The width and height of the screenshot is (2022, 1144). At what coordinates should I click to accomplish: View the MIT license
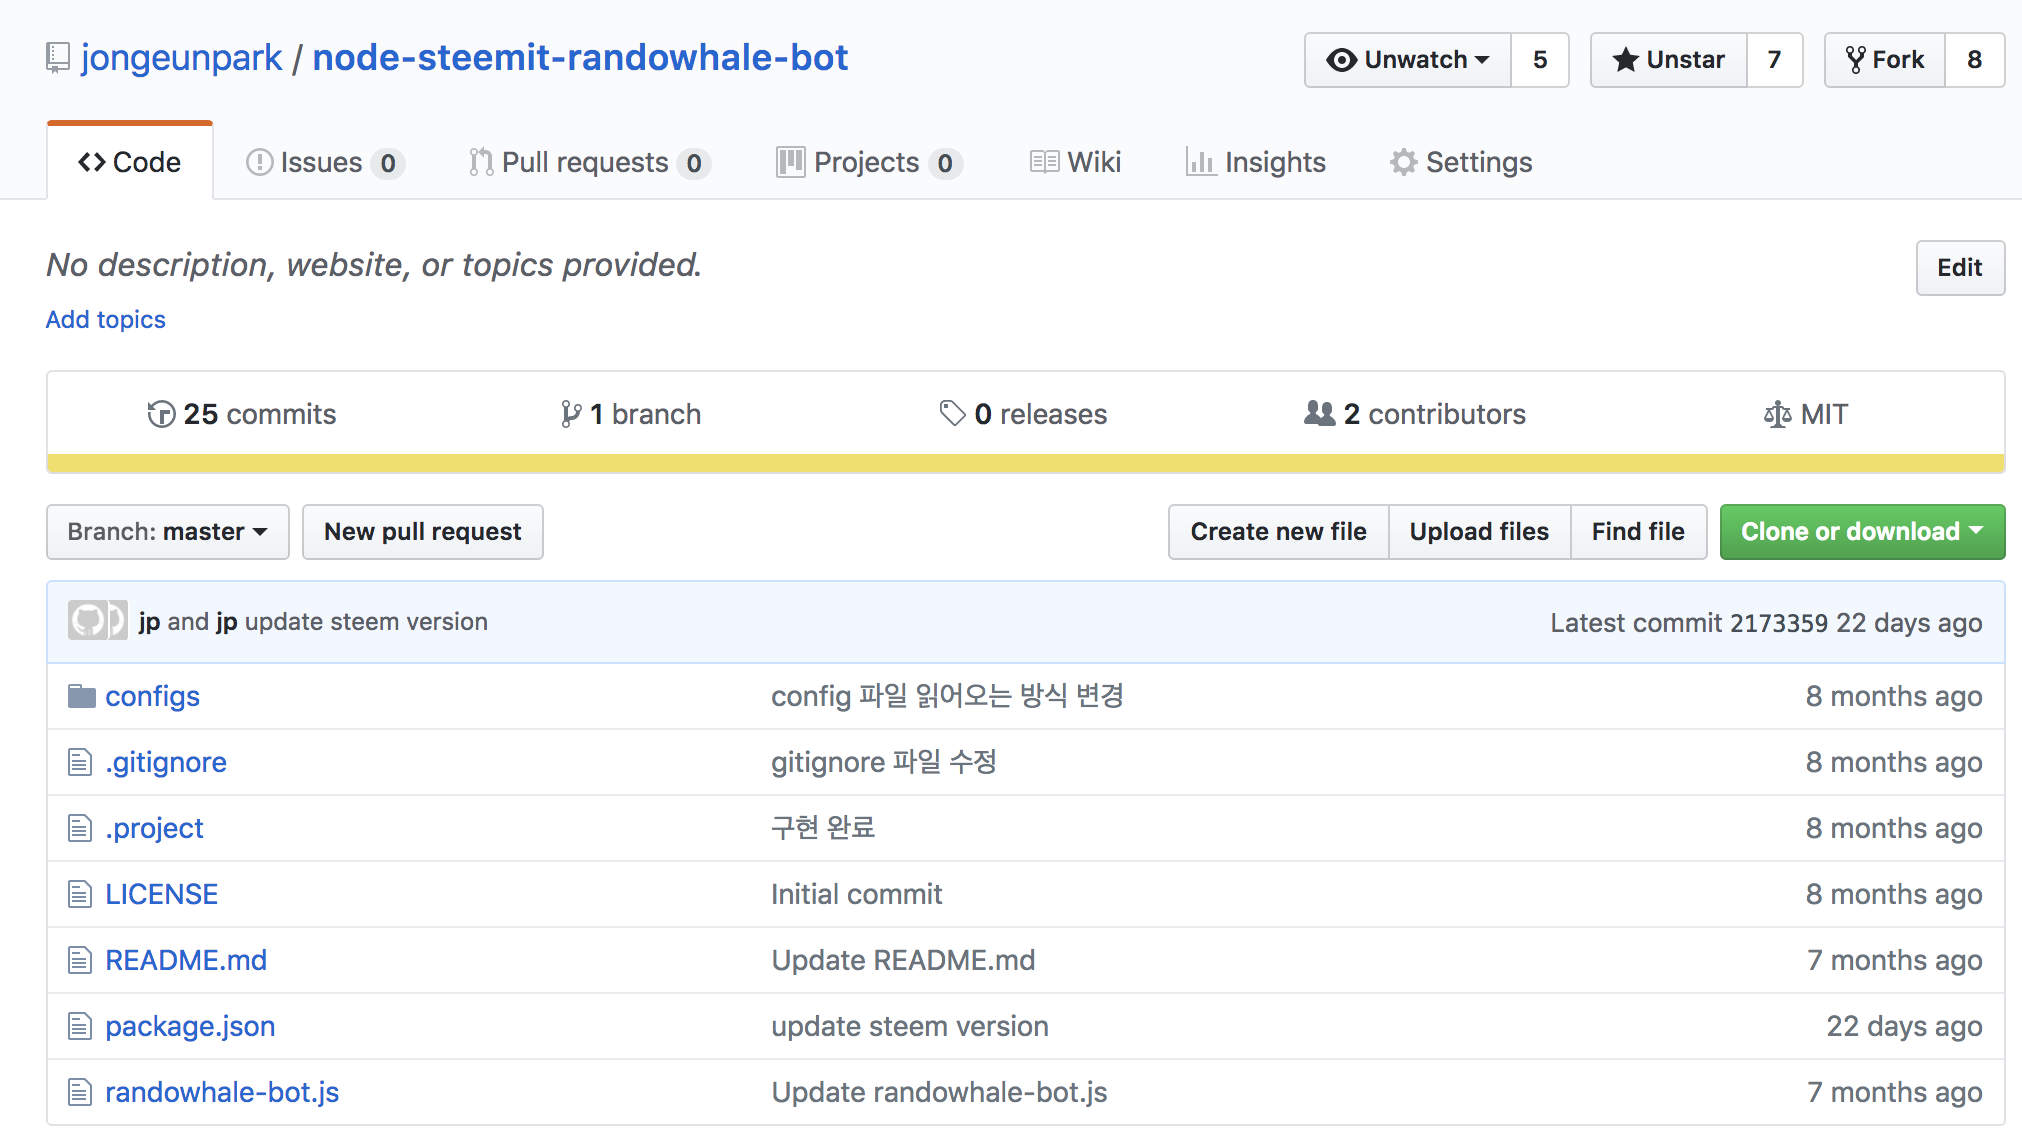click(1806, 414)
